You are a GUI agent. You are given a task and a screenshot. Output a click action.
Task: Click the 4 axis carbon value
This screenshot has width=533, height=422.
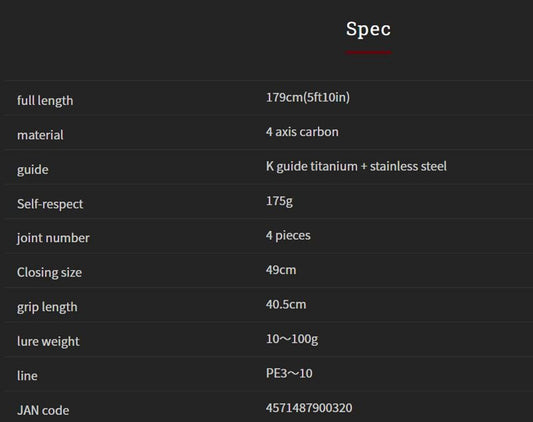pyautogui.click(x=302, y=132)
